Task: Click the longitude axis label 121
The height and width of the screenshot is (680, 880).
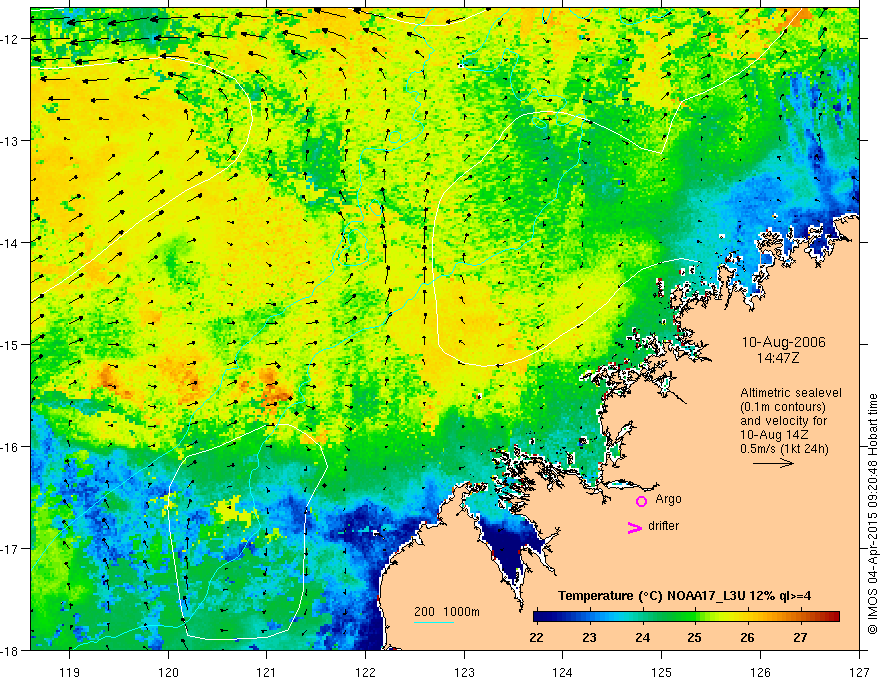Action: pos(267,672)
